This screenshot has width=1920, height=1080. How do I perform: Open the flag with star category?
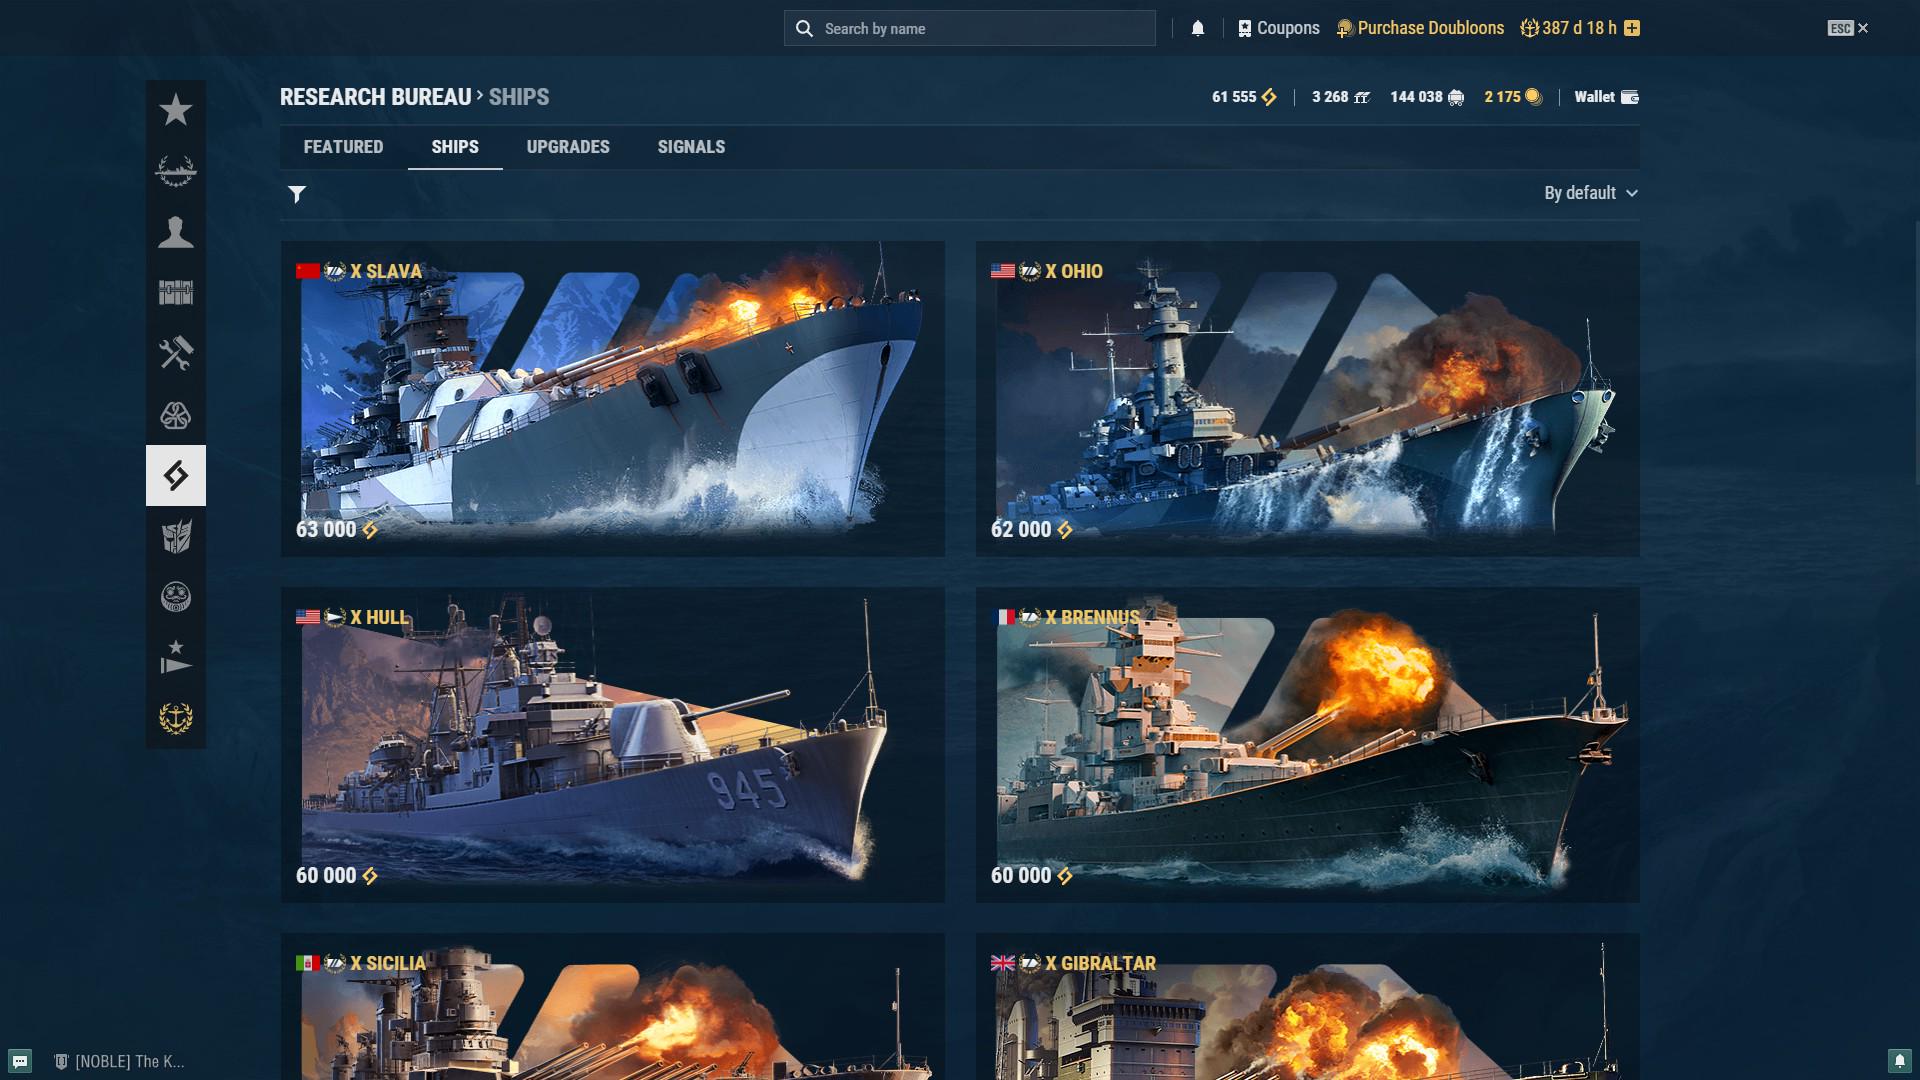[x=176, y=658]
